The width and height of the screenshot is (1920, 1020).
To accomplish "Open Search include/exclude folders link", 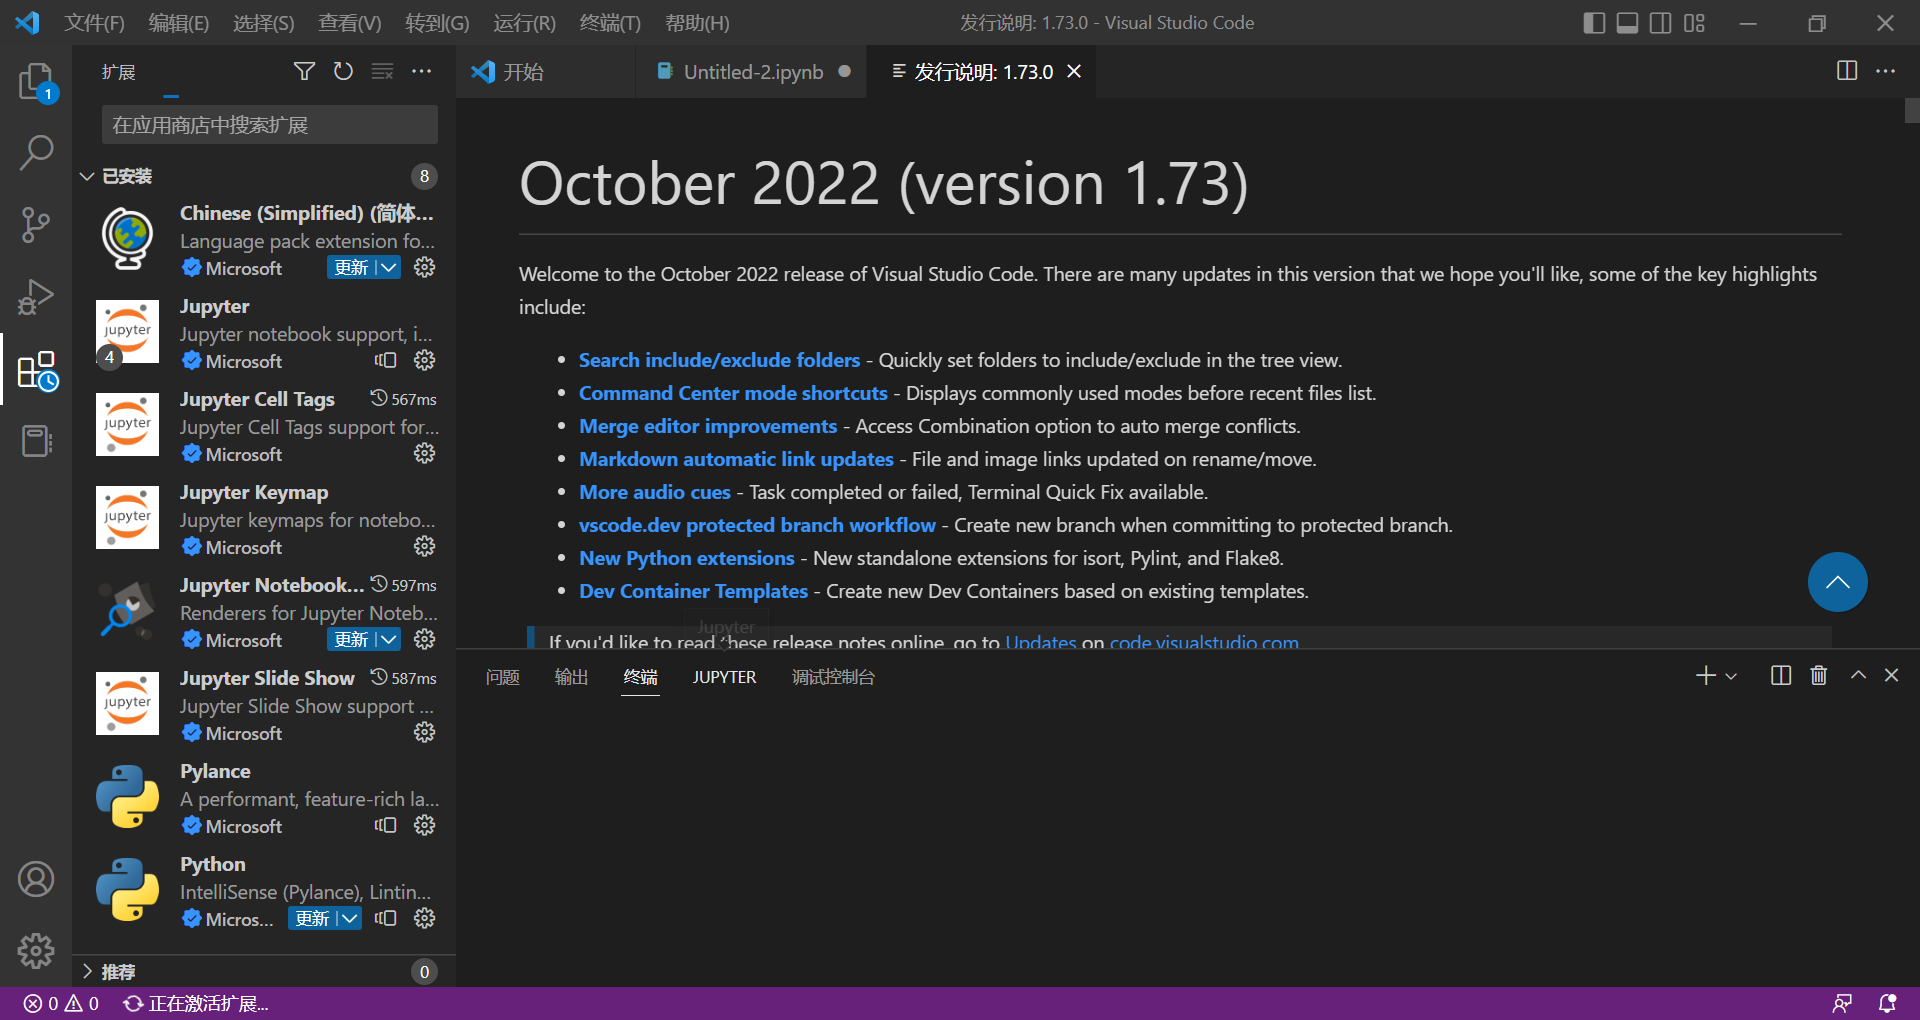I will click(x=719, y=360).
